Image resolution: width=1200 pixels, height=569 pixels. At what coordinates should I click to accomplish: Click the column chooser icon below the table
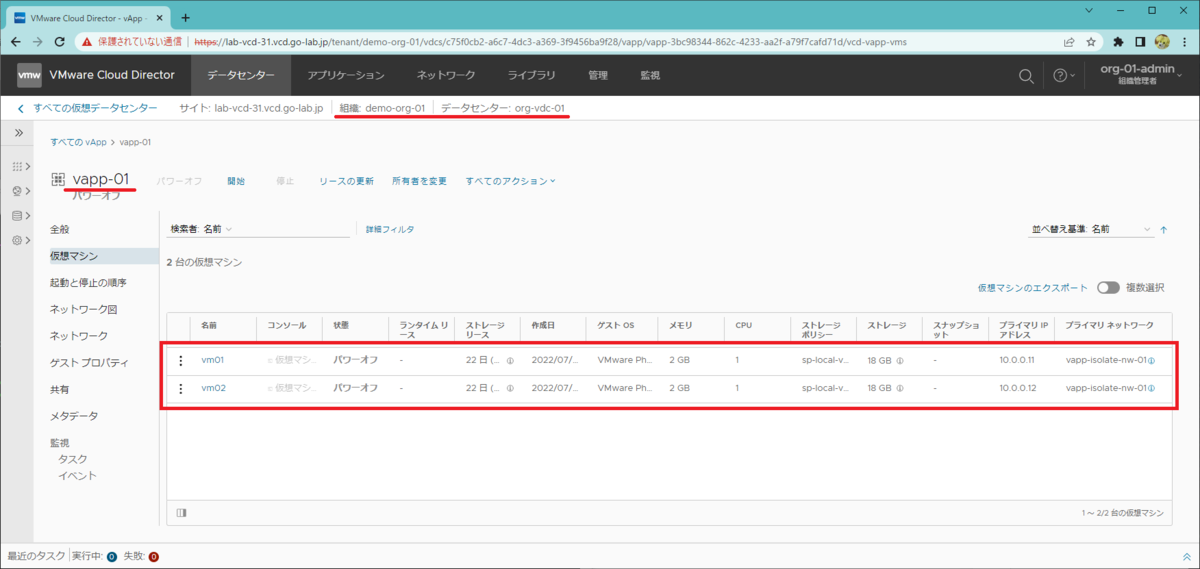[x=181, y=513]
